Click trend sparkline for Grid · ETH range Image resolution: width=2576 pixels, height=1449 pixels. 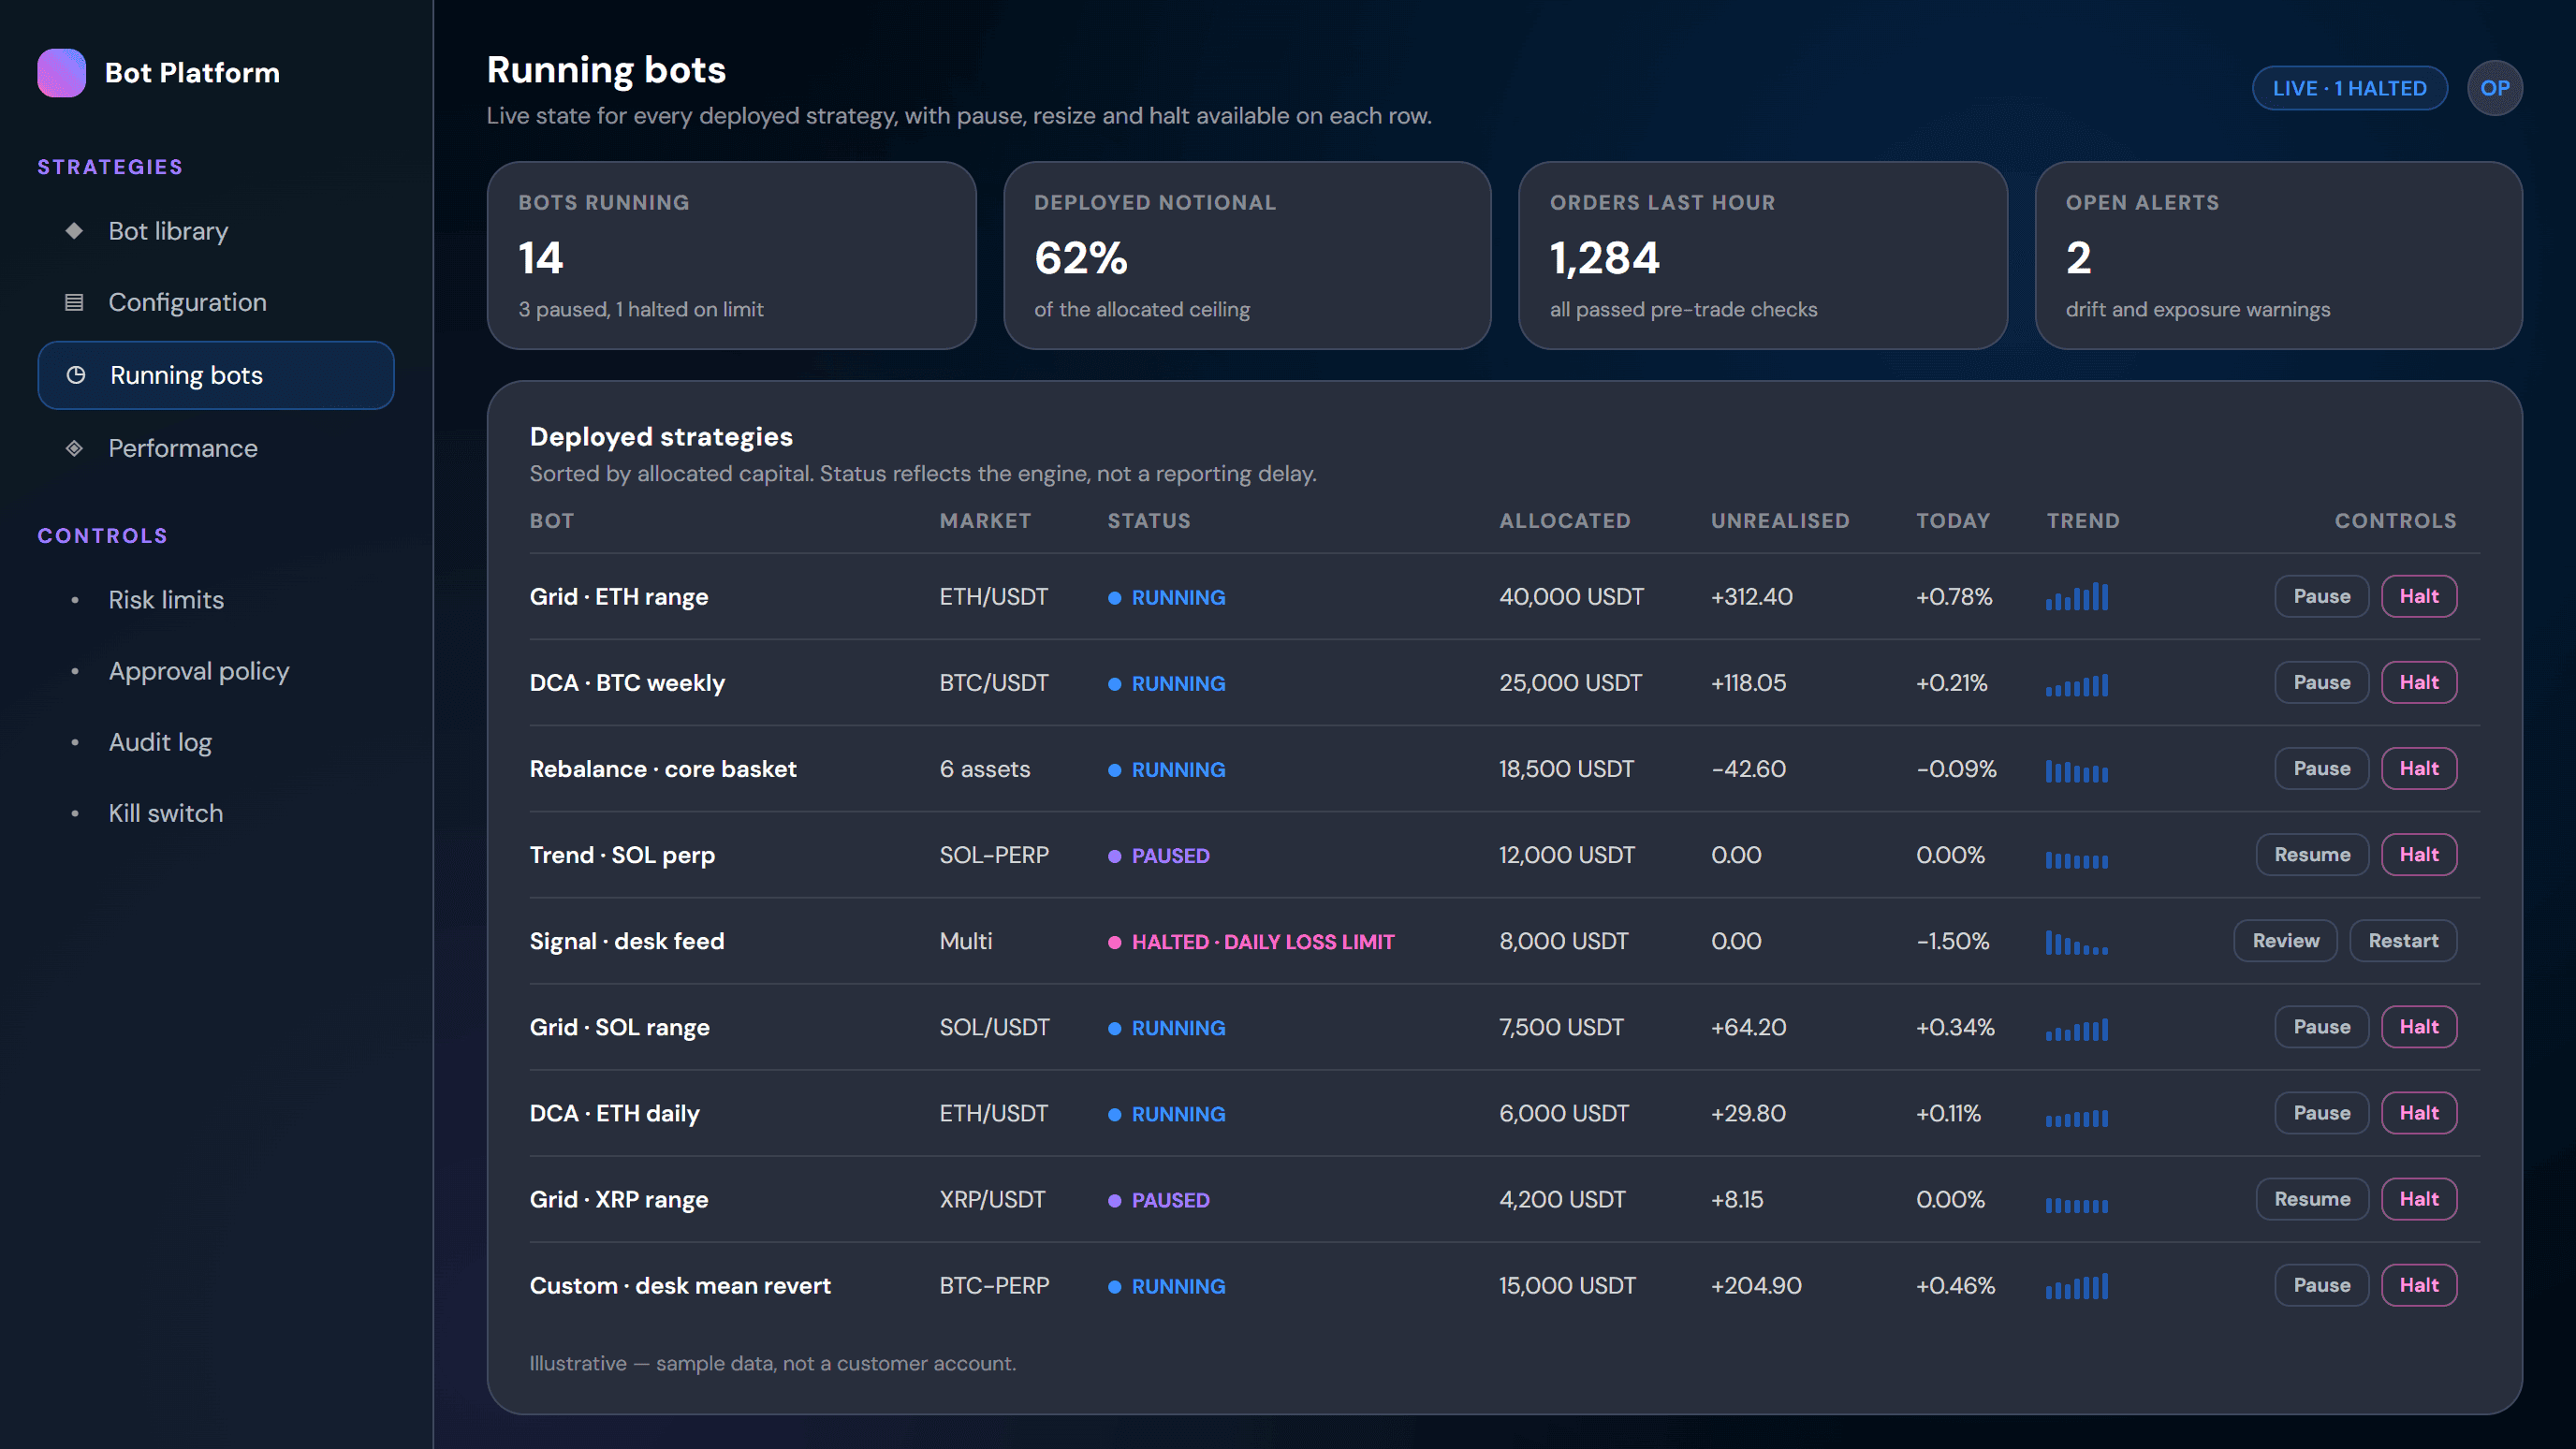tap(2077, 597)
